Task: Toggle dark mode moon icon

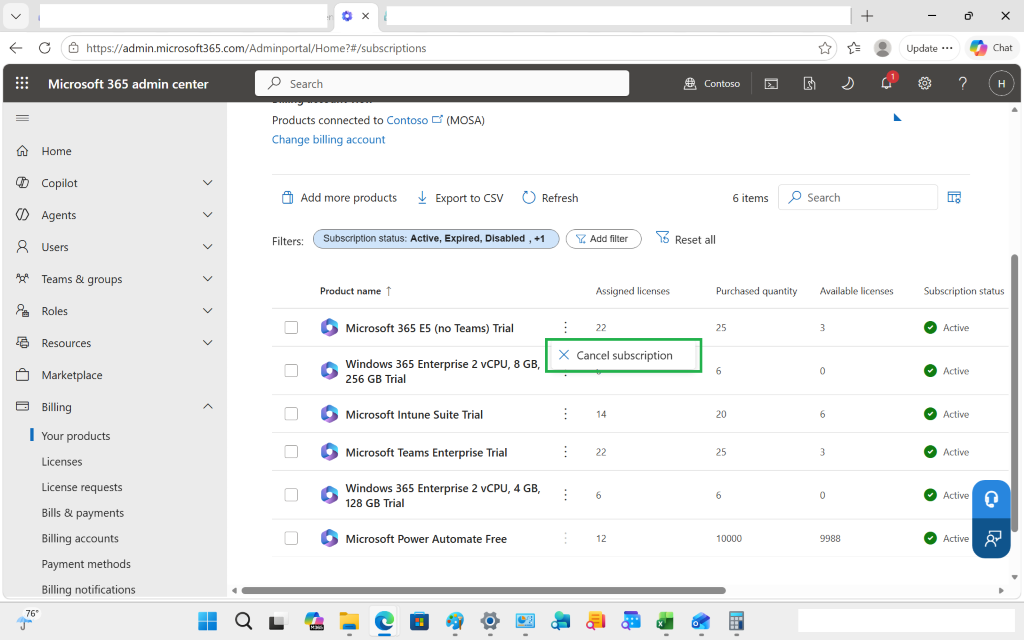Action: tap(848, 84)
